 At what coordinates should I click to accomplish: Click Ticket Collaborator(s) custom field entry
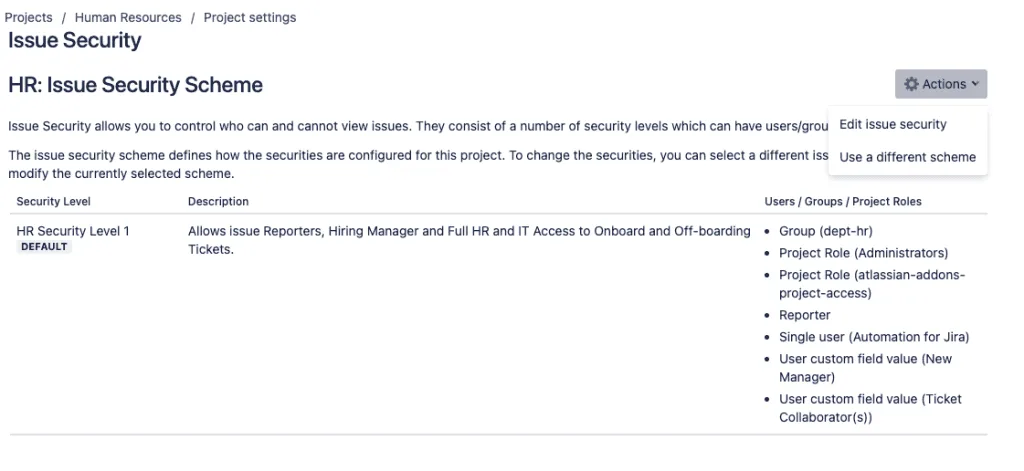point(870,408)
